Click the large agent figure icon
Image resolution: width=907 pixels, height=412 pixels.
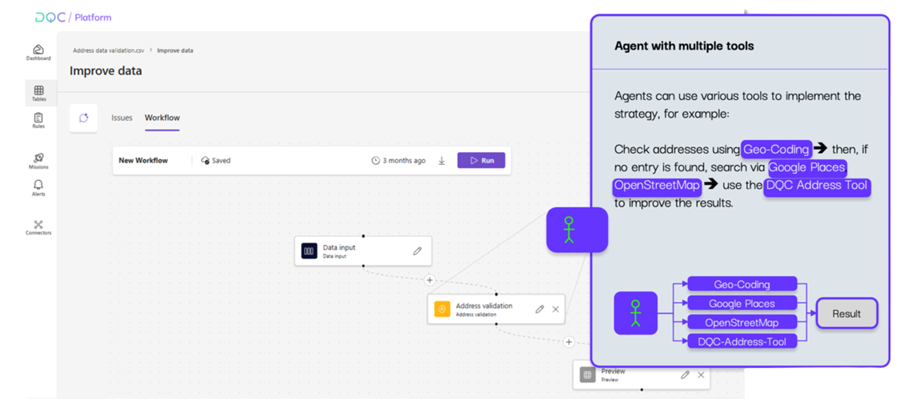pyautogui.click(x=577, y=230)
